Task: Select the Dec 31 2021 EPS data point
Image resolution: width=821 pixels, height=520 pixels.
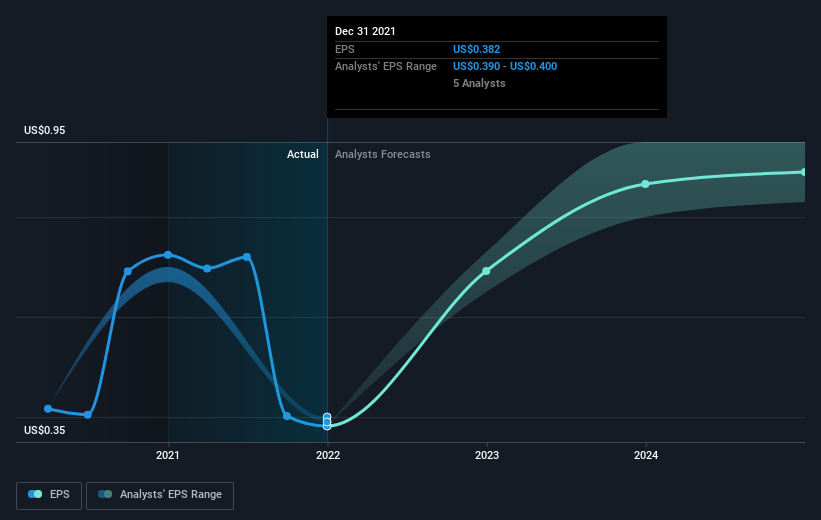Action: 327,422
